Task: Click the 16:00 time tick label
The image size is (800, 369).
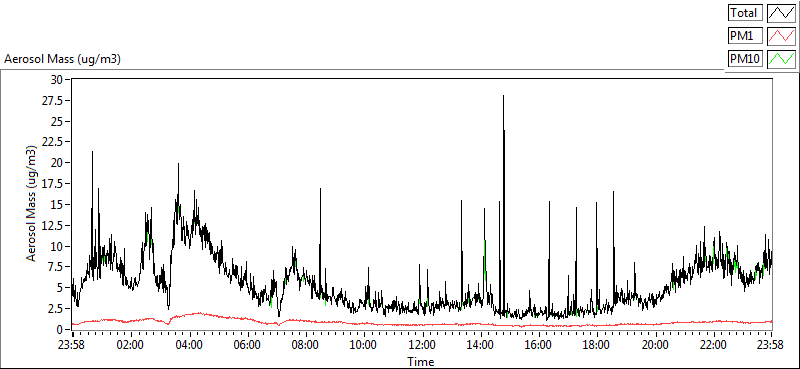Action: coord(539,344)
